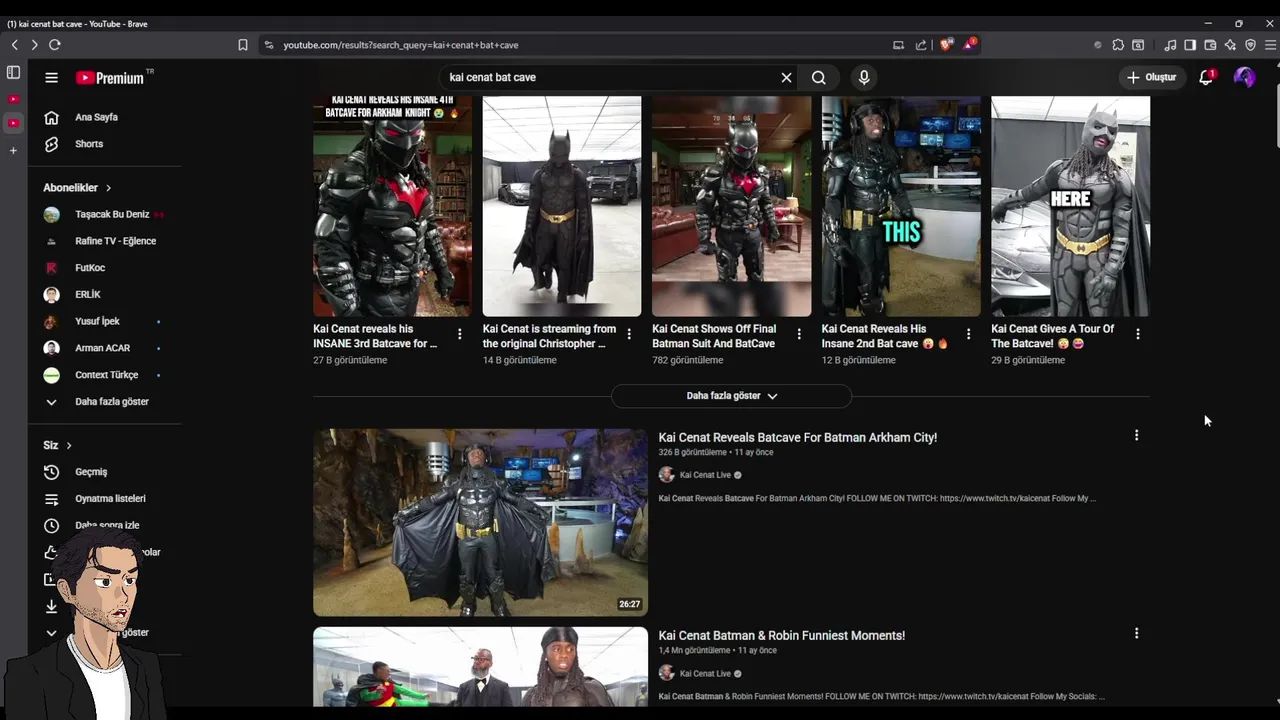Play the 'INSANE 3rd Batcave' short thumbnail
This screenshot has width=1280, height=720.
392,206
